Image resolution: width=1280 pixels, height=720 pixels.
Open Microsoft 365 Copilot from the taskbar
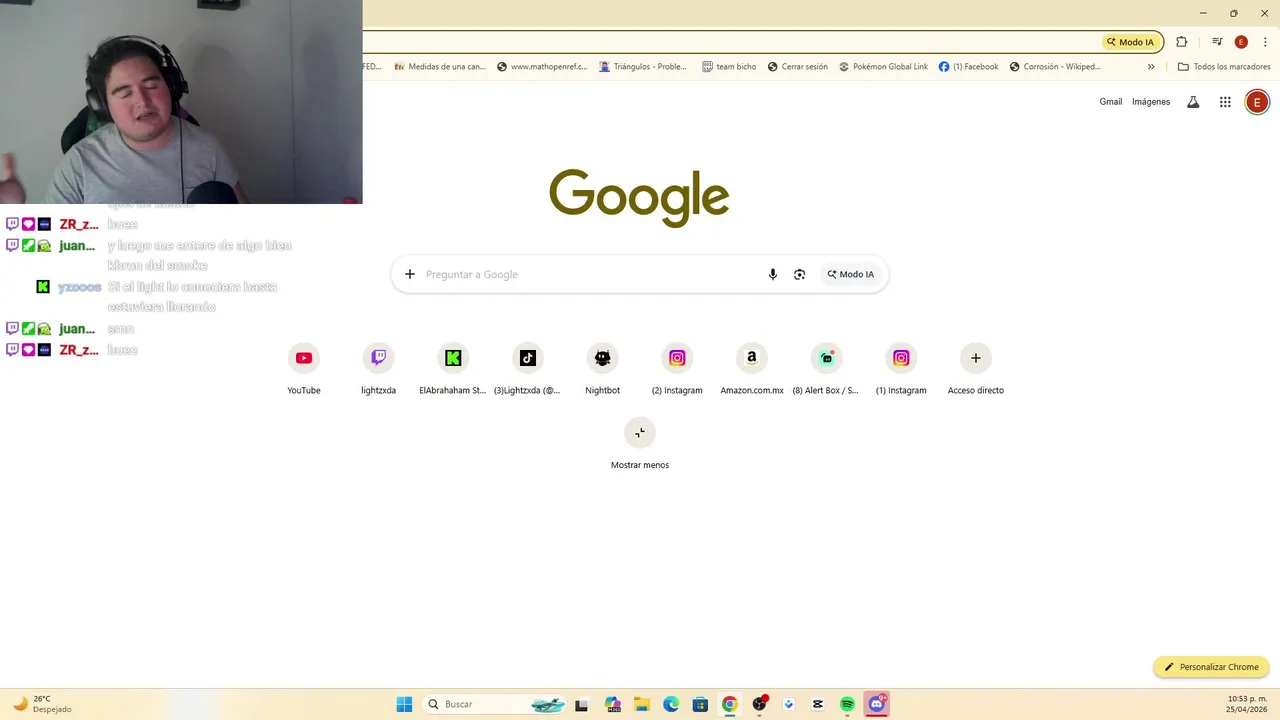pos(612,704)
